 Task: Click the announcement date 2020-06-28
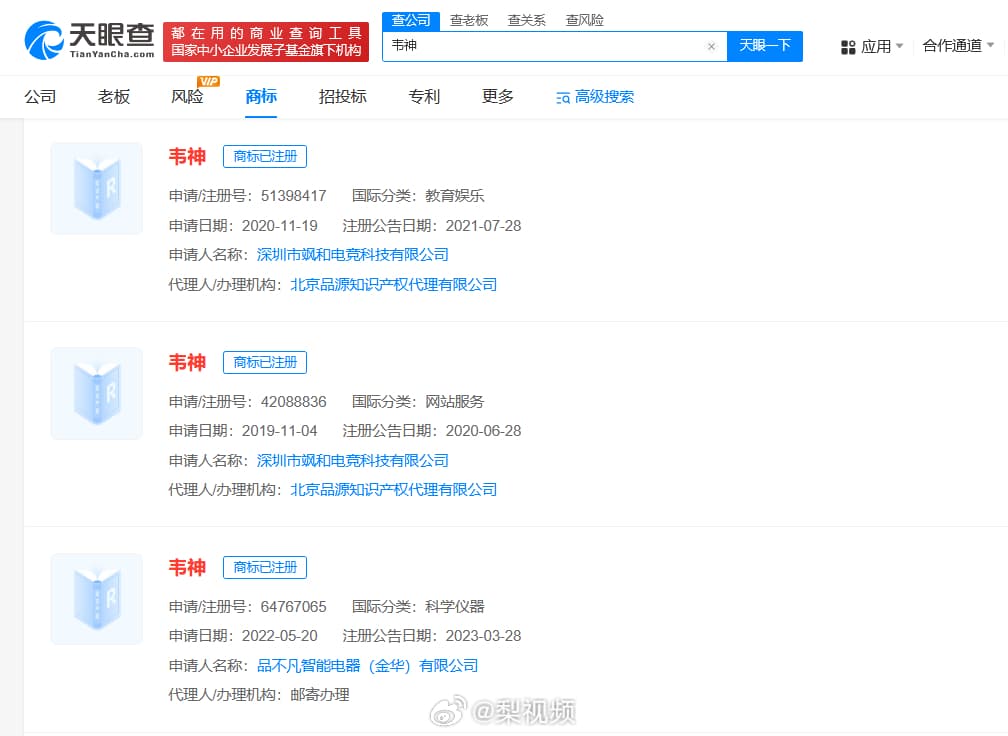(x=483, y=431)
